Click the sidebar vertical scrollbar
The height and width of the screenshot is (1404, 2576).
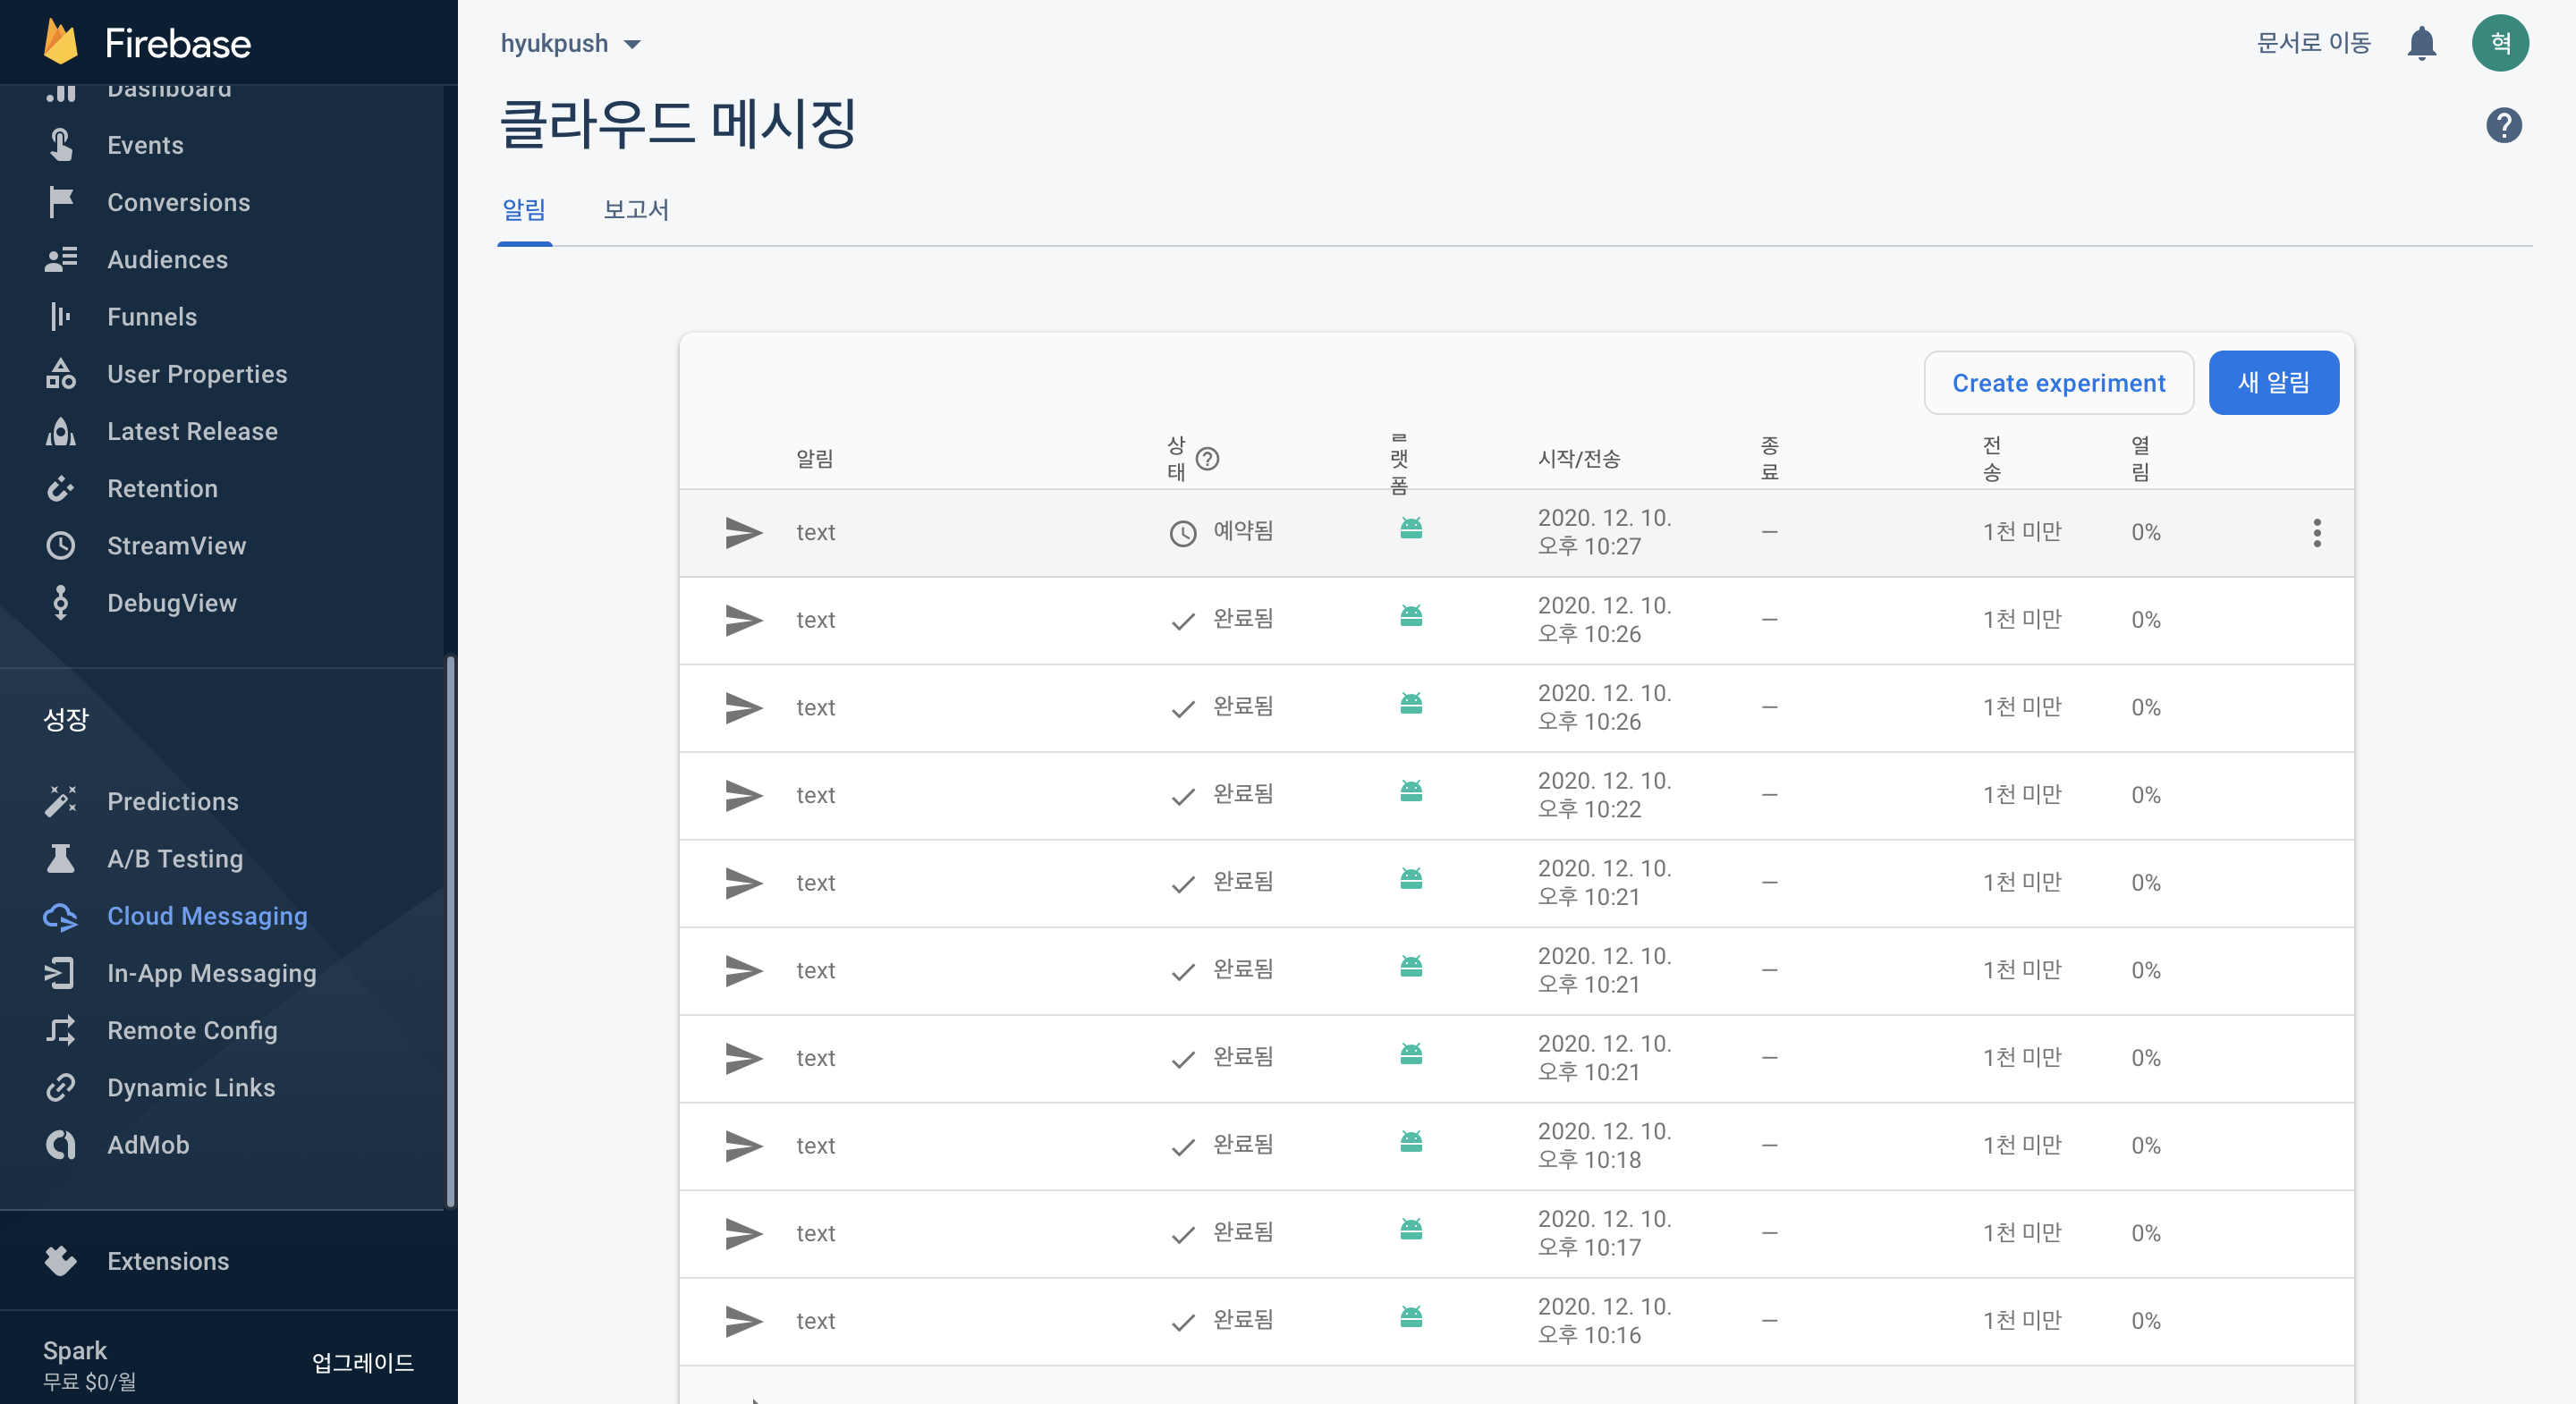(450, 930)
